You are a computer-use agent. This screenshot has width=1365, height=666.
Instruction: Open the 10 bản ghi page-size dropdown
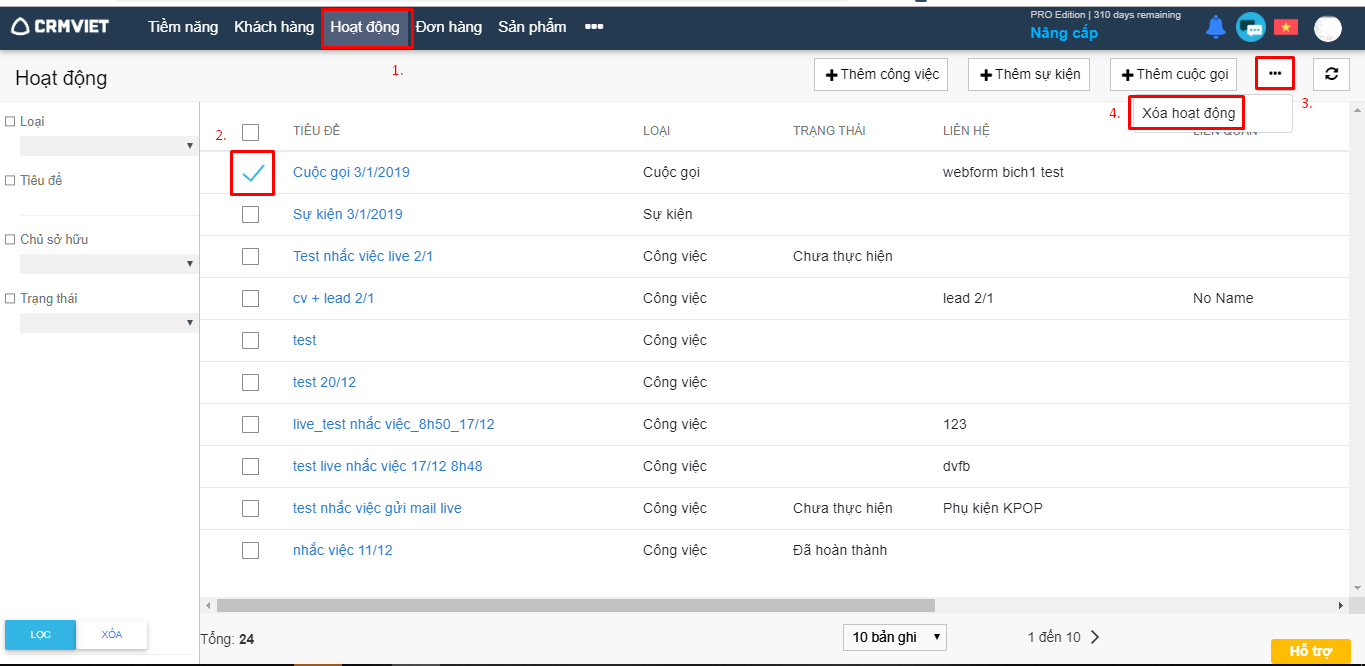tap(894, 637)
